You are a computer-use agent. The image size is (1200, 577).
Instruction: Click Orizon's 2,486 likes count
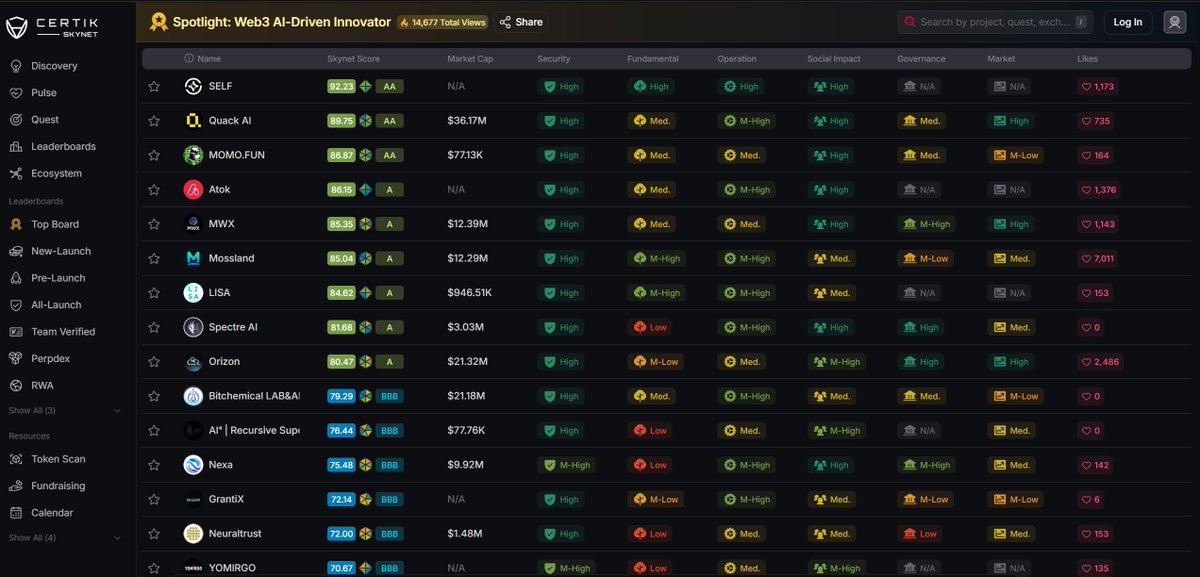pos(1099,362)
